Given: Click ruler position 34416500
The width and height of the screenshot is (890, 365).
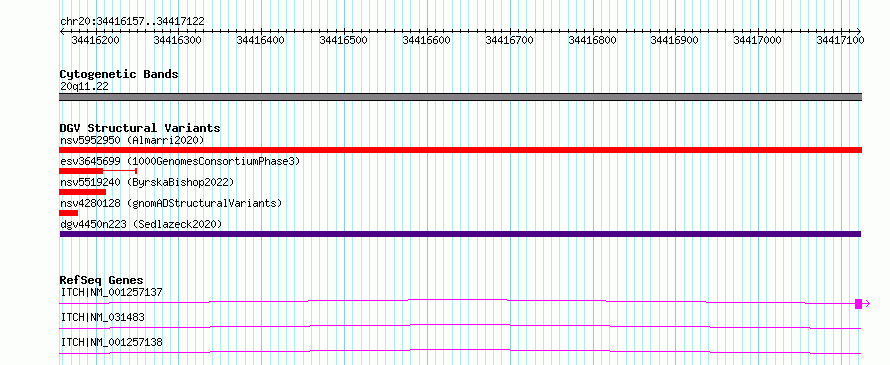Looking at the screenshot, I should (x=344, y=40).
